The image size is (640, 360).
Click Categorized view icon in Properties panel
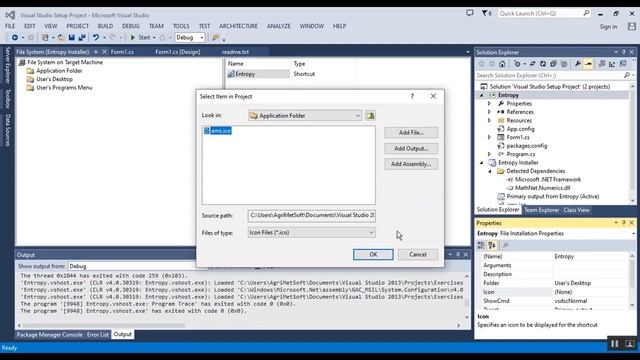click(481, 245)
